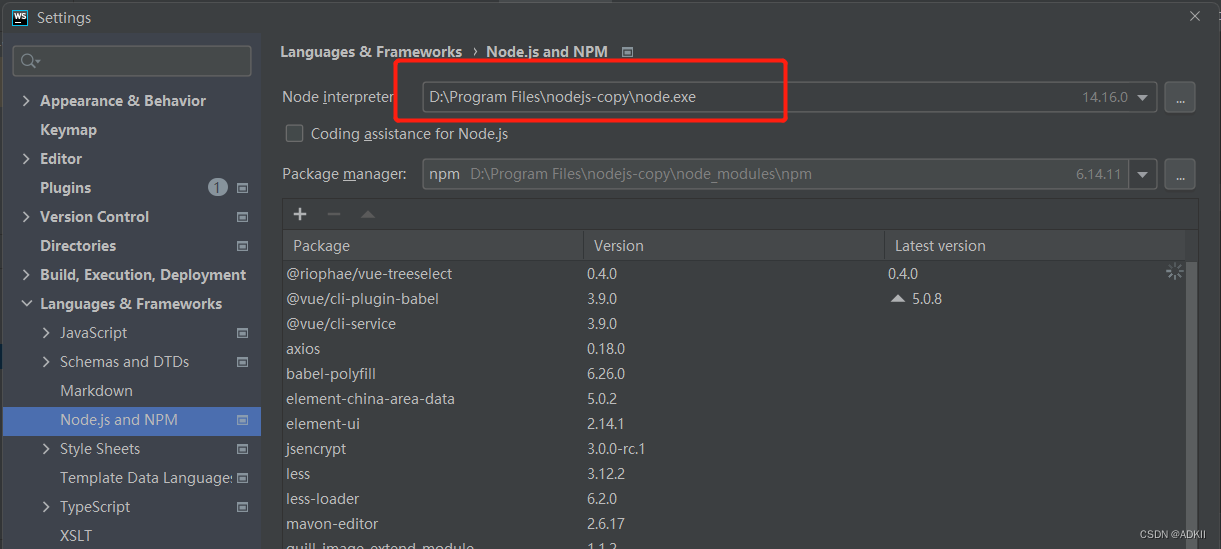Viewport: 1221px width, 549px height.
Task: Collapse Languages & Frameworks section
Action: [x=26, y=304]
